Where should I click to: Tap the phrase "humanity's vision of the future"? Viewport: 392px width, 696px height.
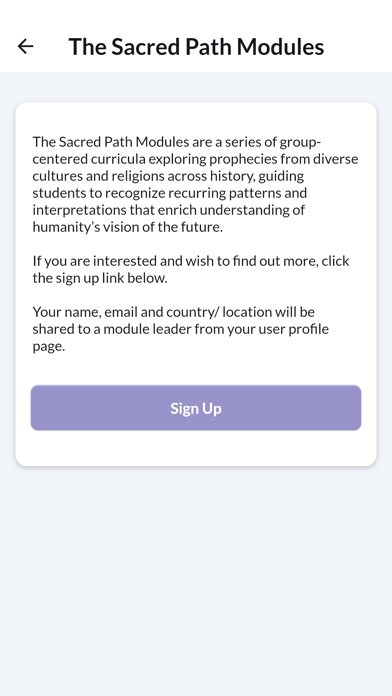click(x=127, y=227)
